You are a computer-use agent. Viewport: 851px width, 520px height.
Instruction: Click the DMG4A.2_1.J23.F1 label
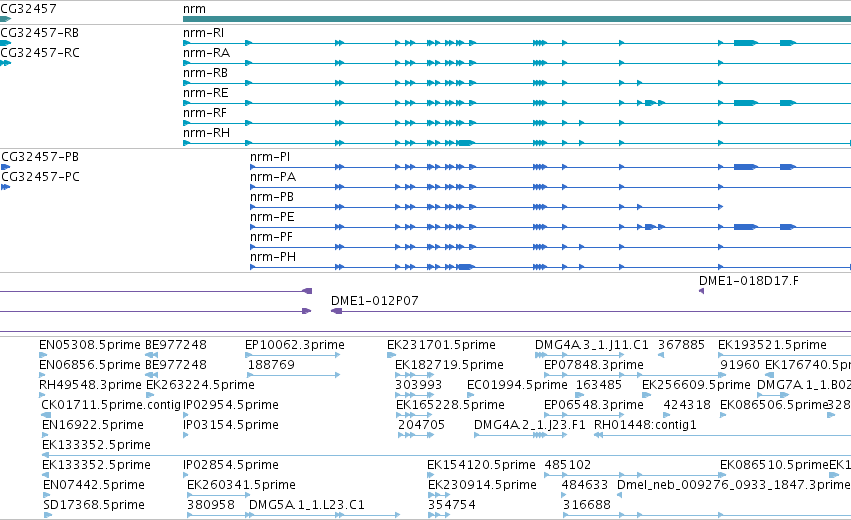530,426
